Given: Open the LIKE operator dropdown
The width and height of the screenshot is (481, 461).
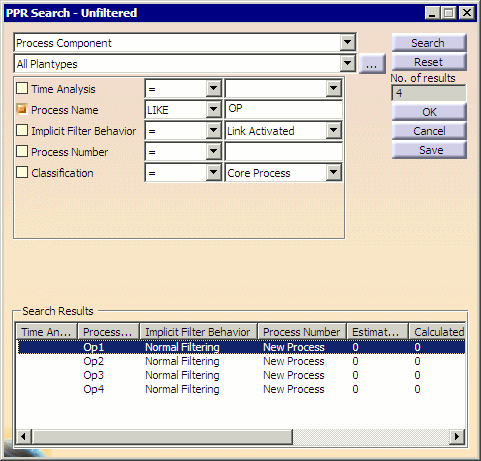Looking at the screenshot, I should pyautogui.click(x=213, y=109).
